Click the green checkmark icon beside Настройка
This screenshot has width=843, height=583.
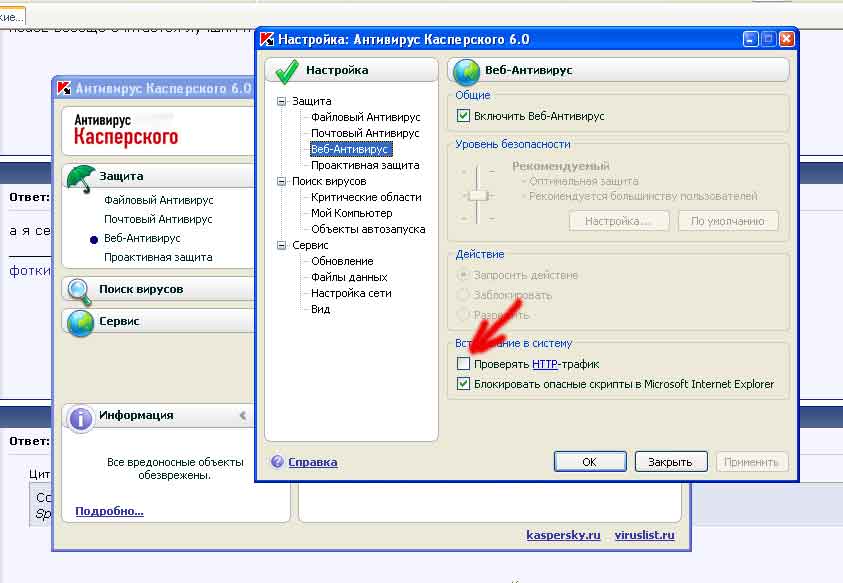tap(287, 72)
